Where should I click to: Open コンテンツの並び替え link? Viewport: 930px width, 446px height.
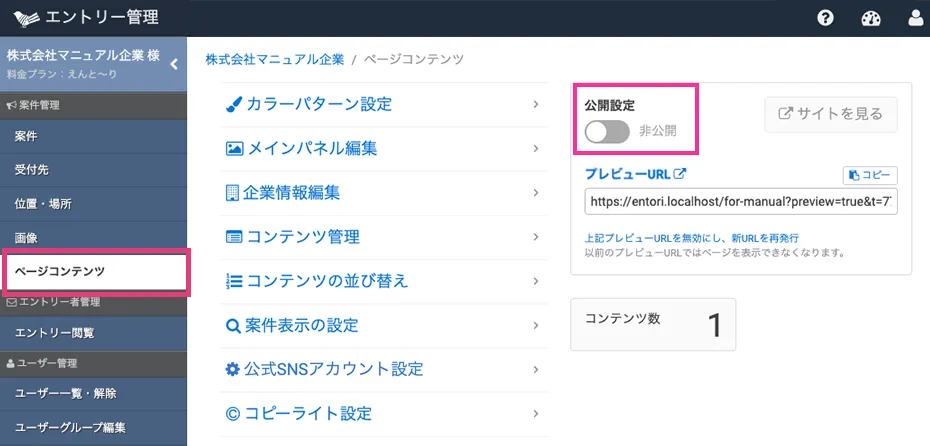click(327, 281)
